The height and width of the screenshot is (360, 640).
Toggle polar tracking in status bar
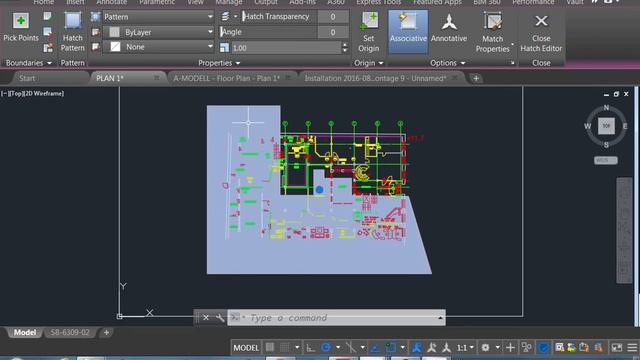(x=326, y=348)
